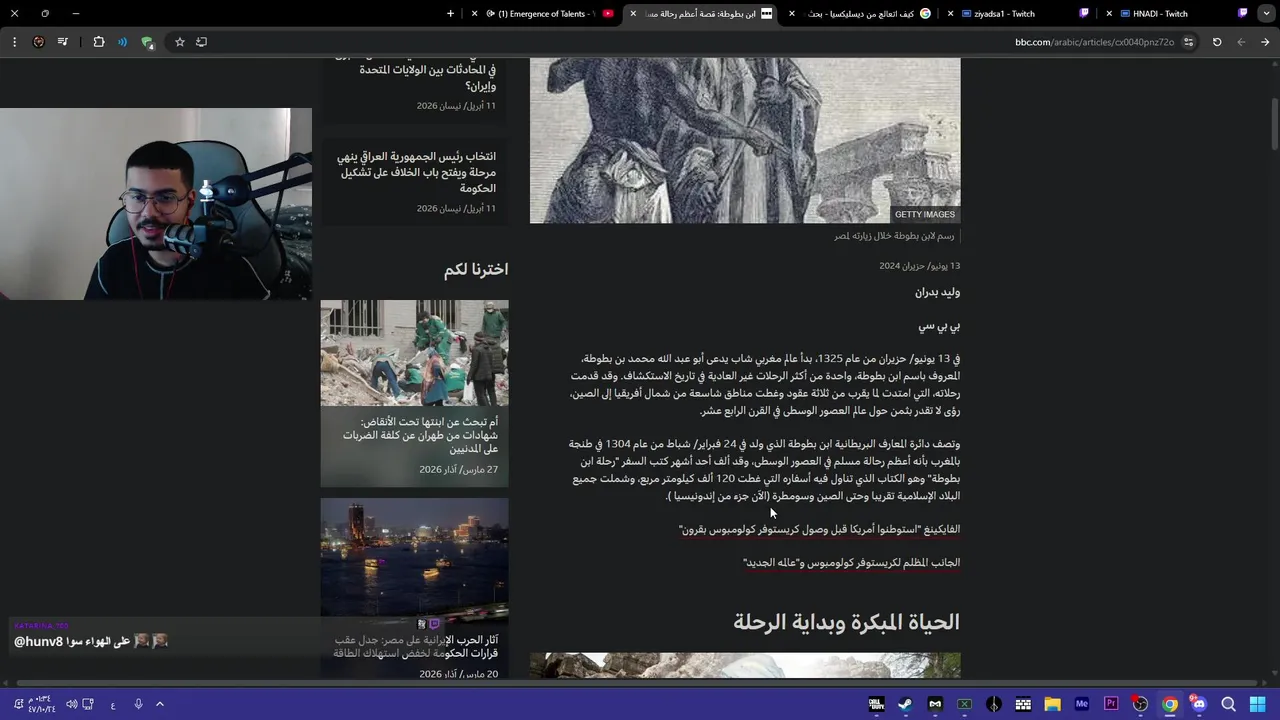Open Adobe Media Encoder from taskbar
Image resolution: width=1280 pixels, height=720 pixels.
click(1082, 704)
